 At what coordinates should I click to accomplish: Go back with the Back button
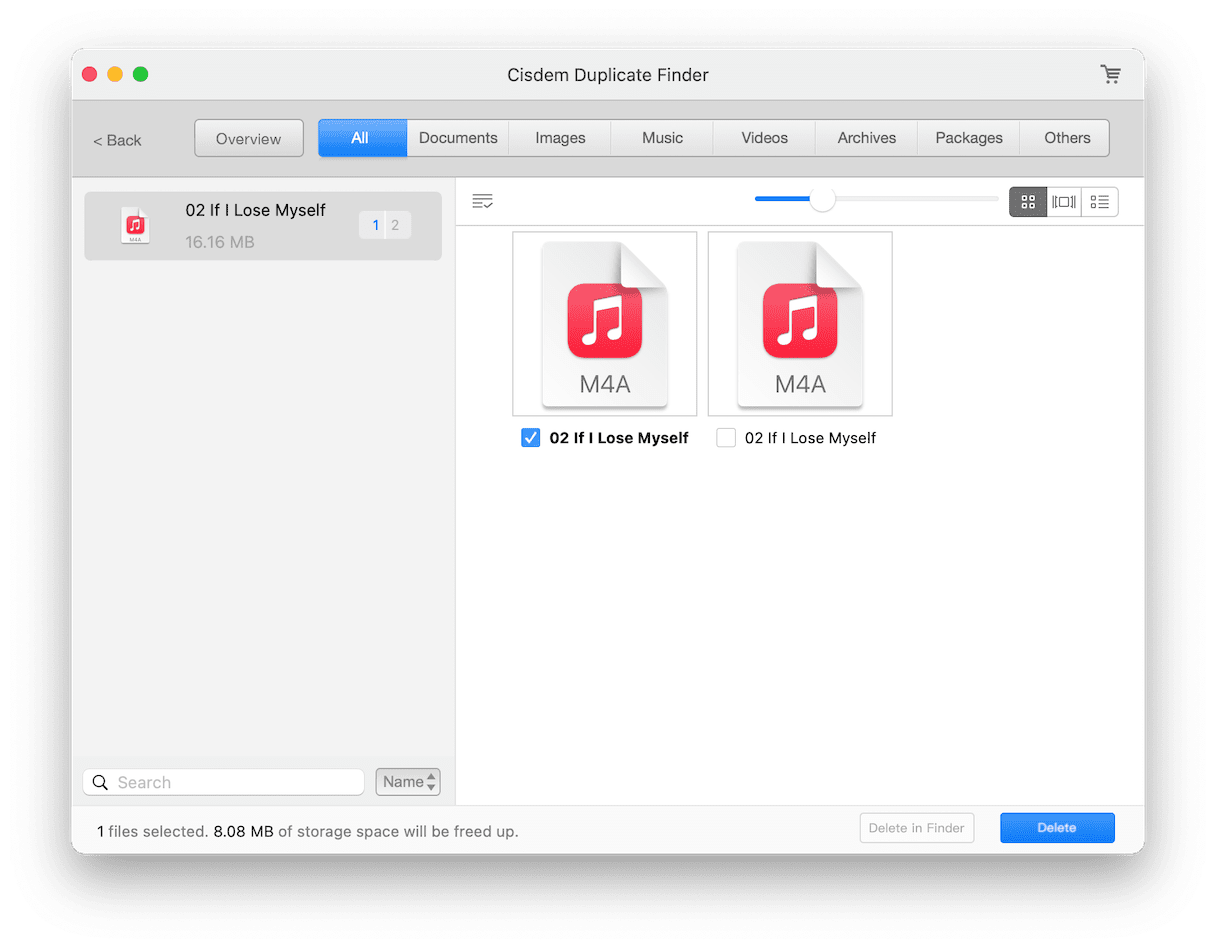coord(117,140)
